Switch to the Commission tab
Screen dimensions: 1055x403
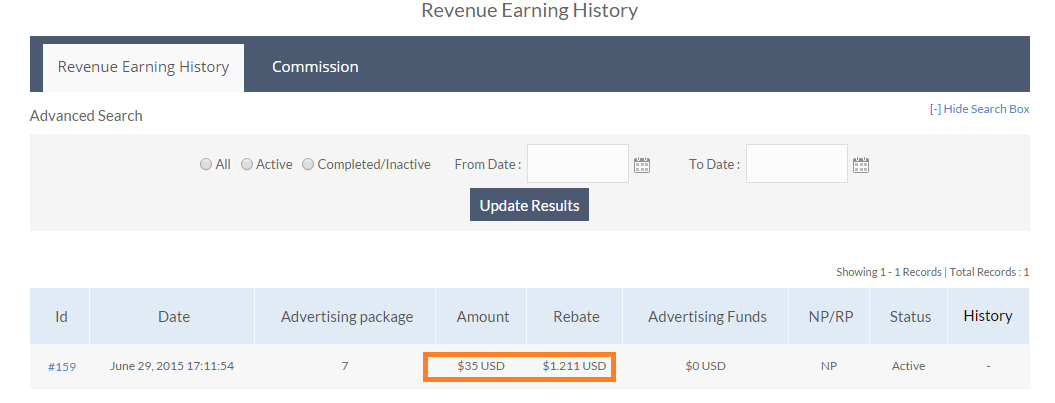[x=315, y=67]
